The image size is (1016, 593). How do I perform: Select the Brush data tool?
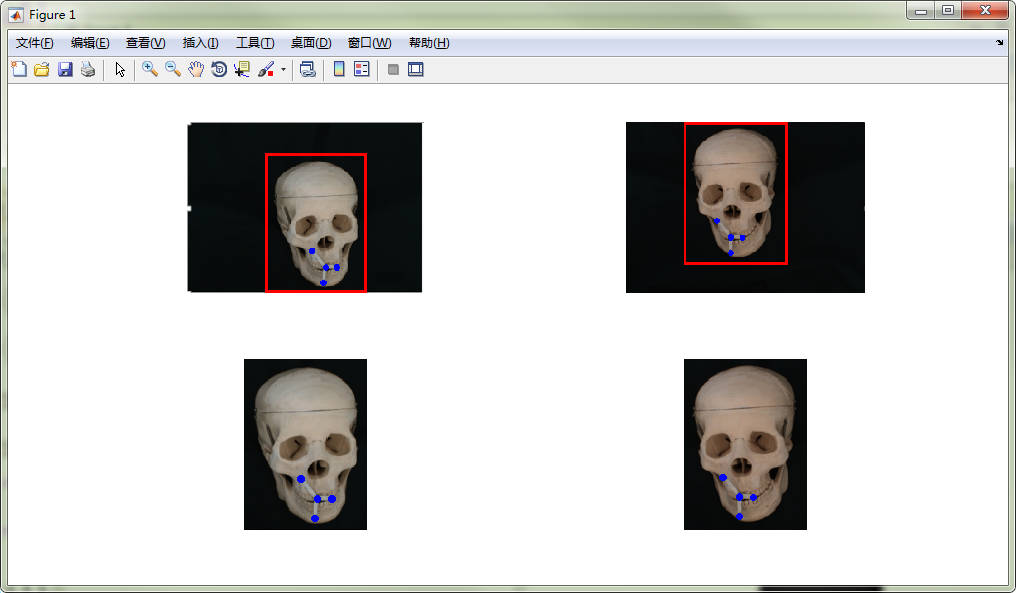[x=266, y=69]
